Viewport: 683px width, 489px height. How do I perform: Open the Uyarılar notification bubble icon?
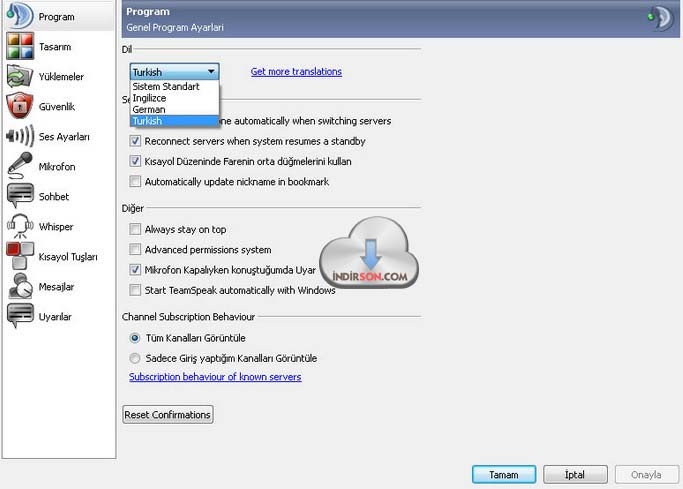(x=20, y=316)
